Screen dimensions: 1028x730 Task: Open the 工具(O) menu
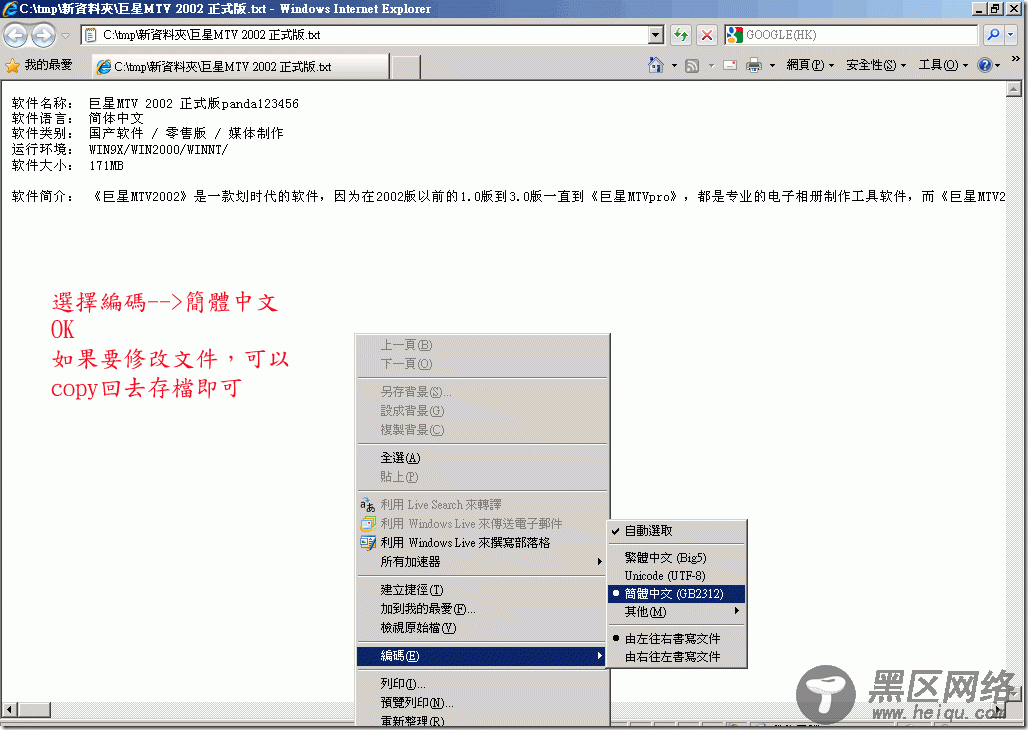943,65
